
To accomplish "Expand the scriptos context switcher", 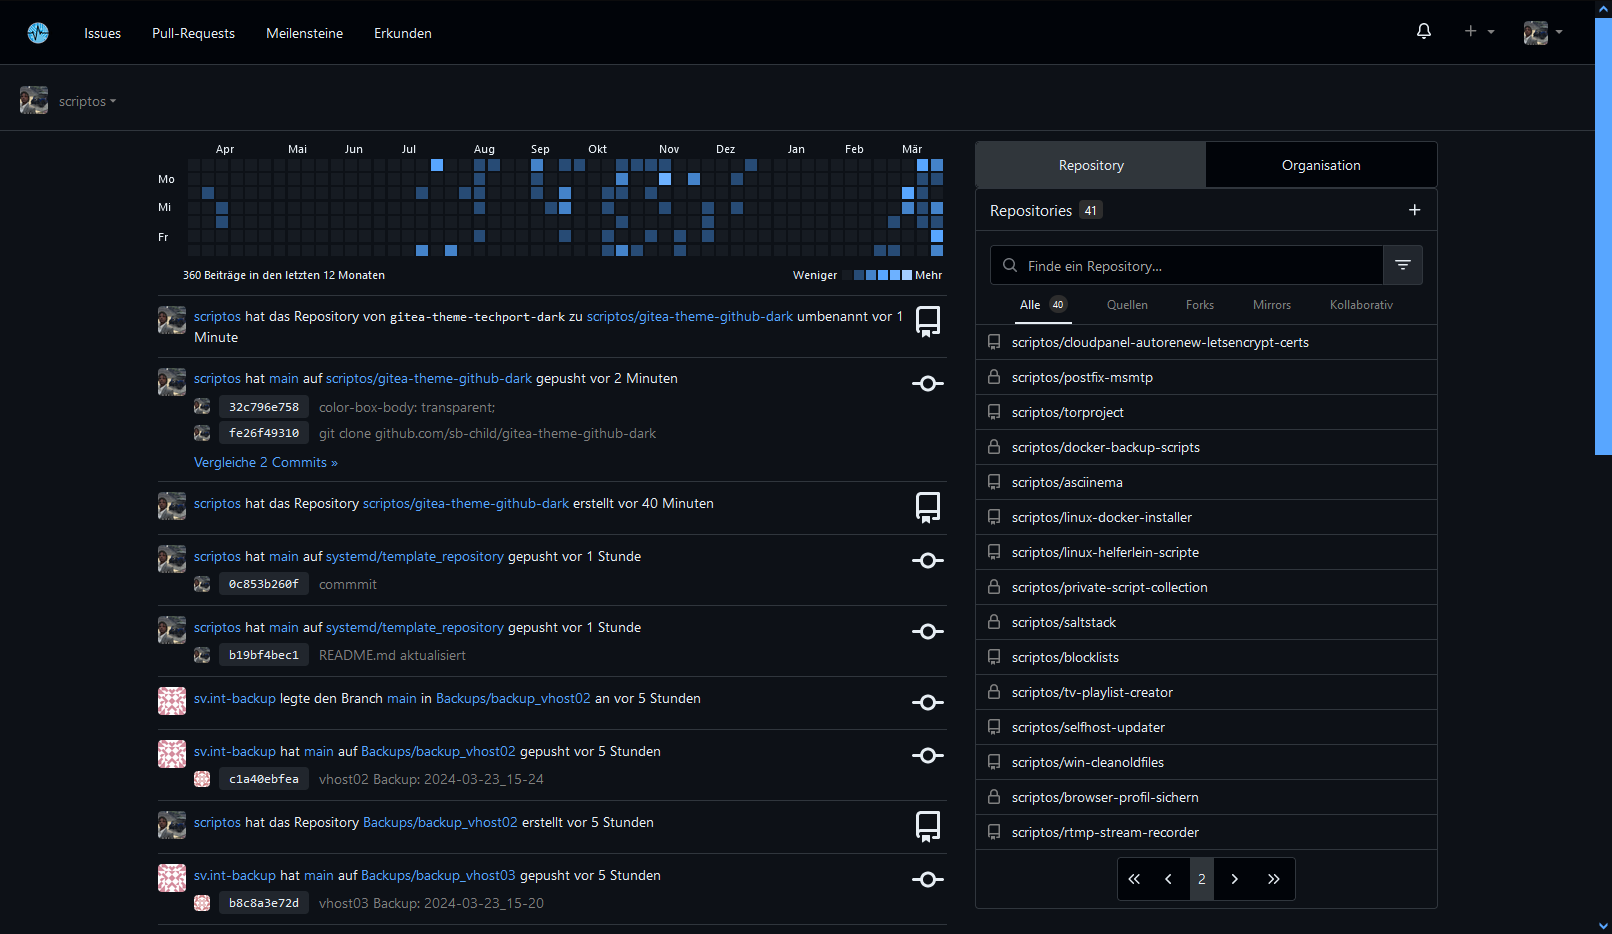I will [x=87, y=101].
